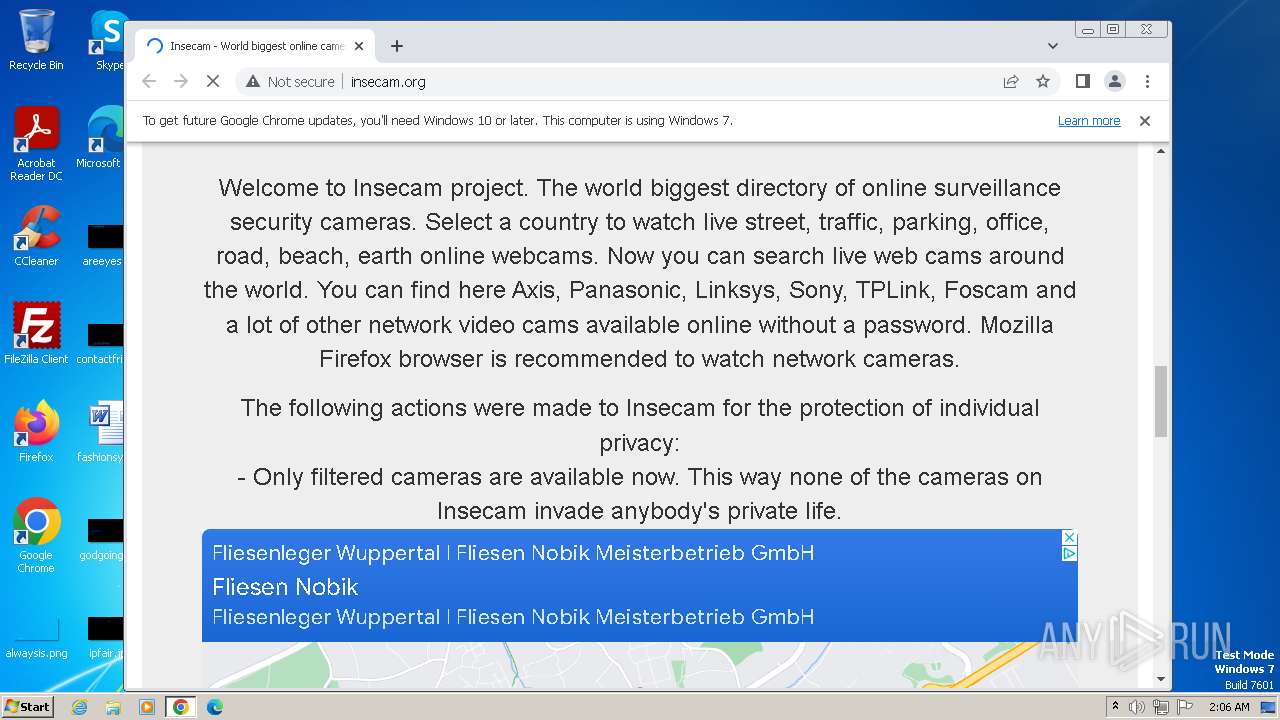Viewport: 1280px width, 720px height.
Task: Close the Fliesen Nobik advertisement
Action: (1069, 537)
